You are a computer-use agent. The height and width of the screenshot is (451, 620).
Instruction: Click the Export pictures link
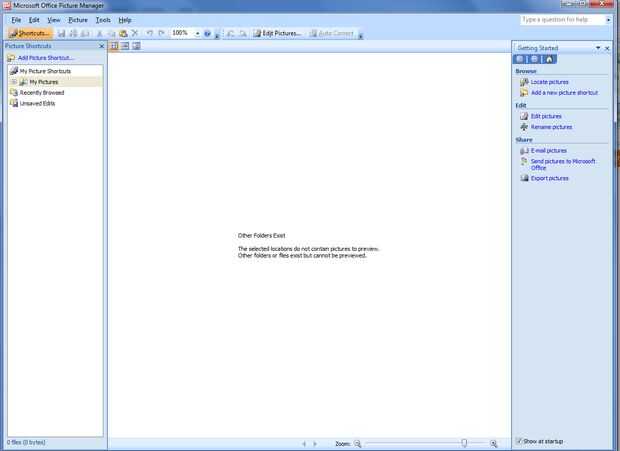[550, 178]
